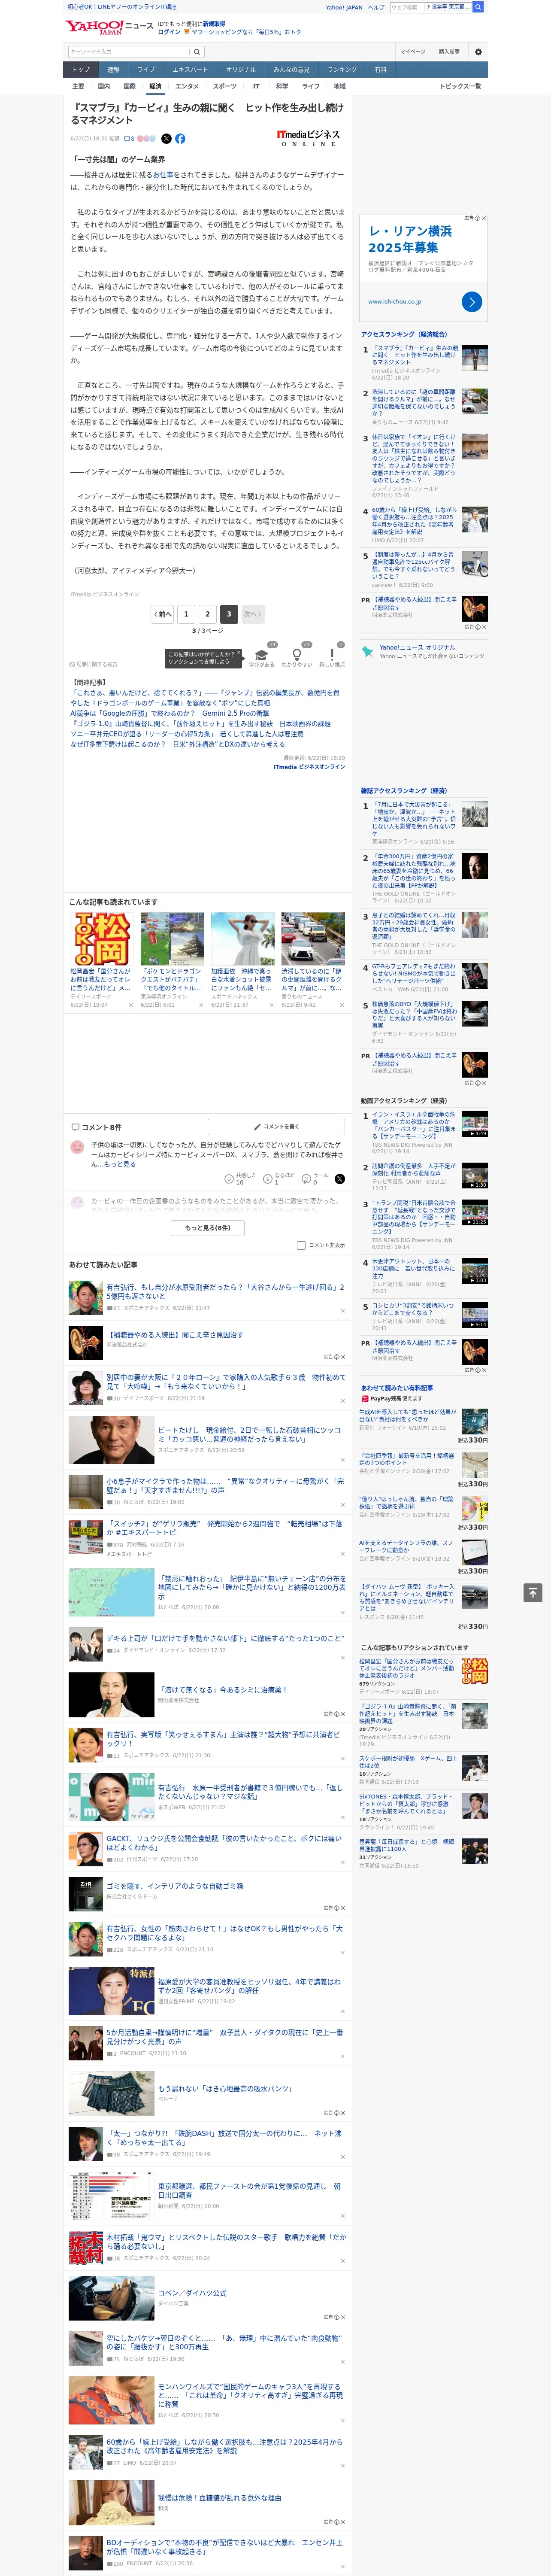Click 記事に関する報告 report icon link

pos(93,664)
